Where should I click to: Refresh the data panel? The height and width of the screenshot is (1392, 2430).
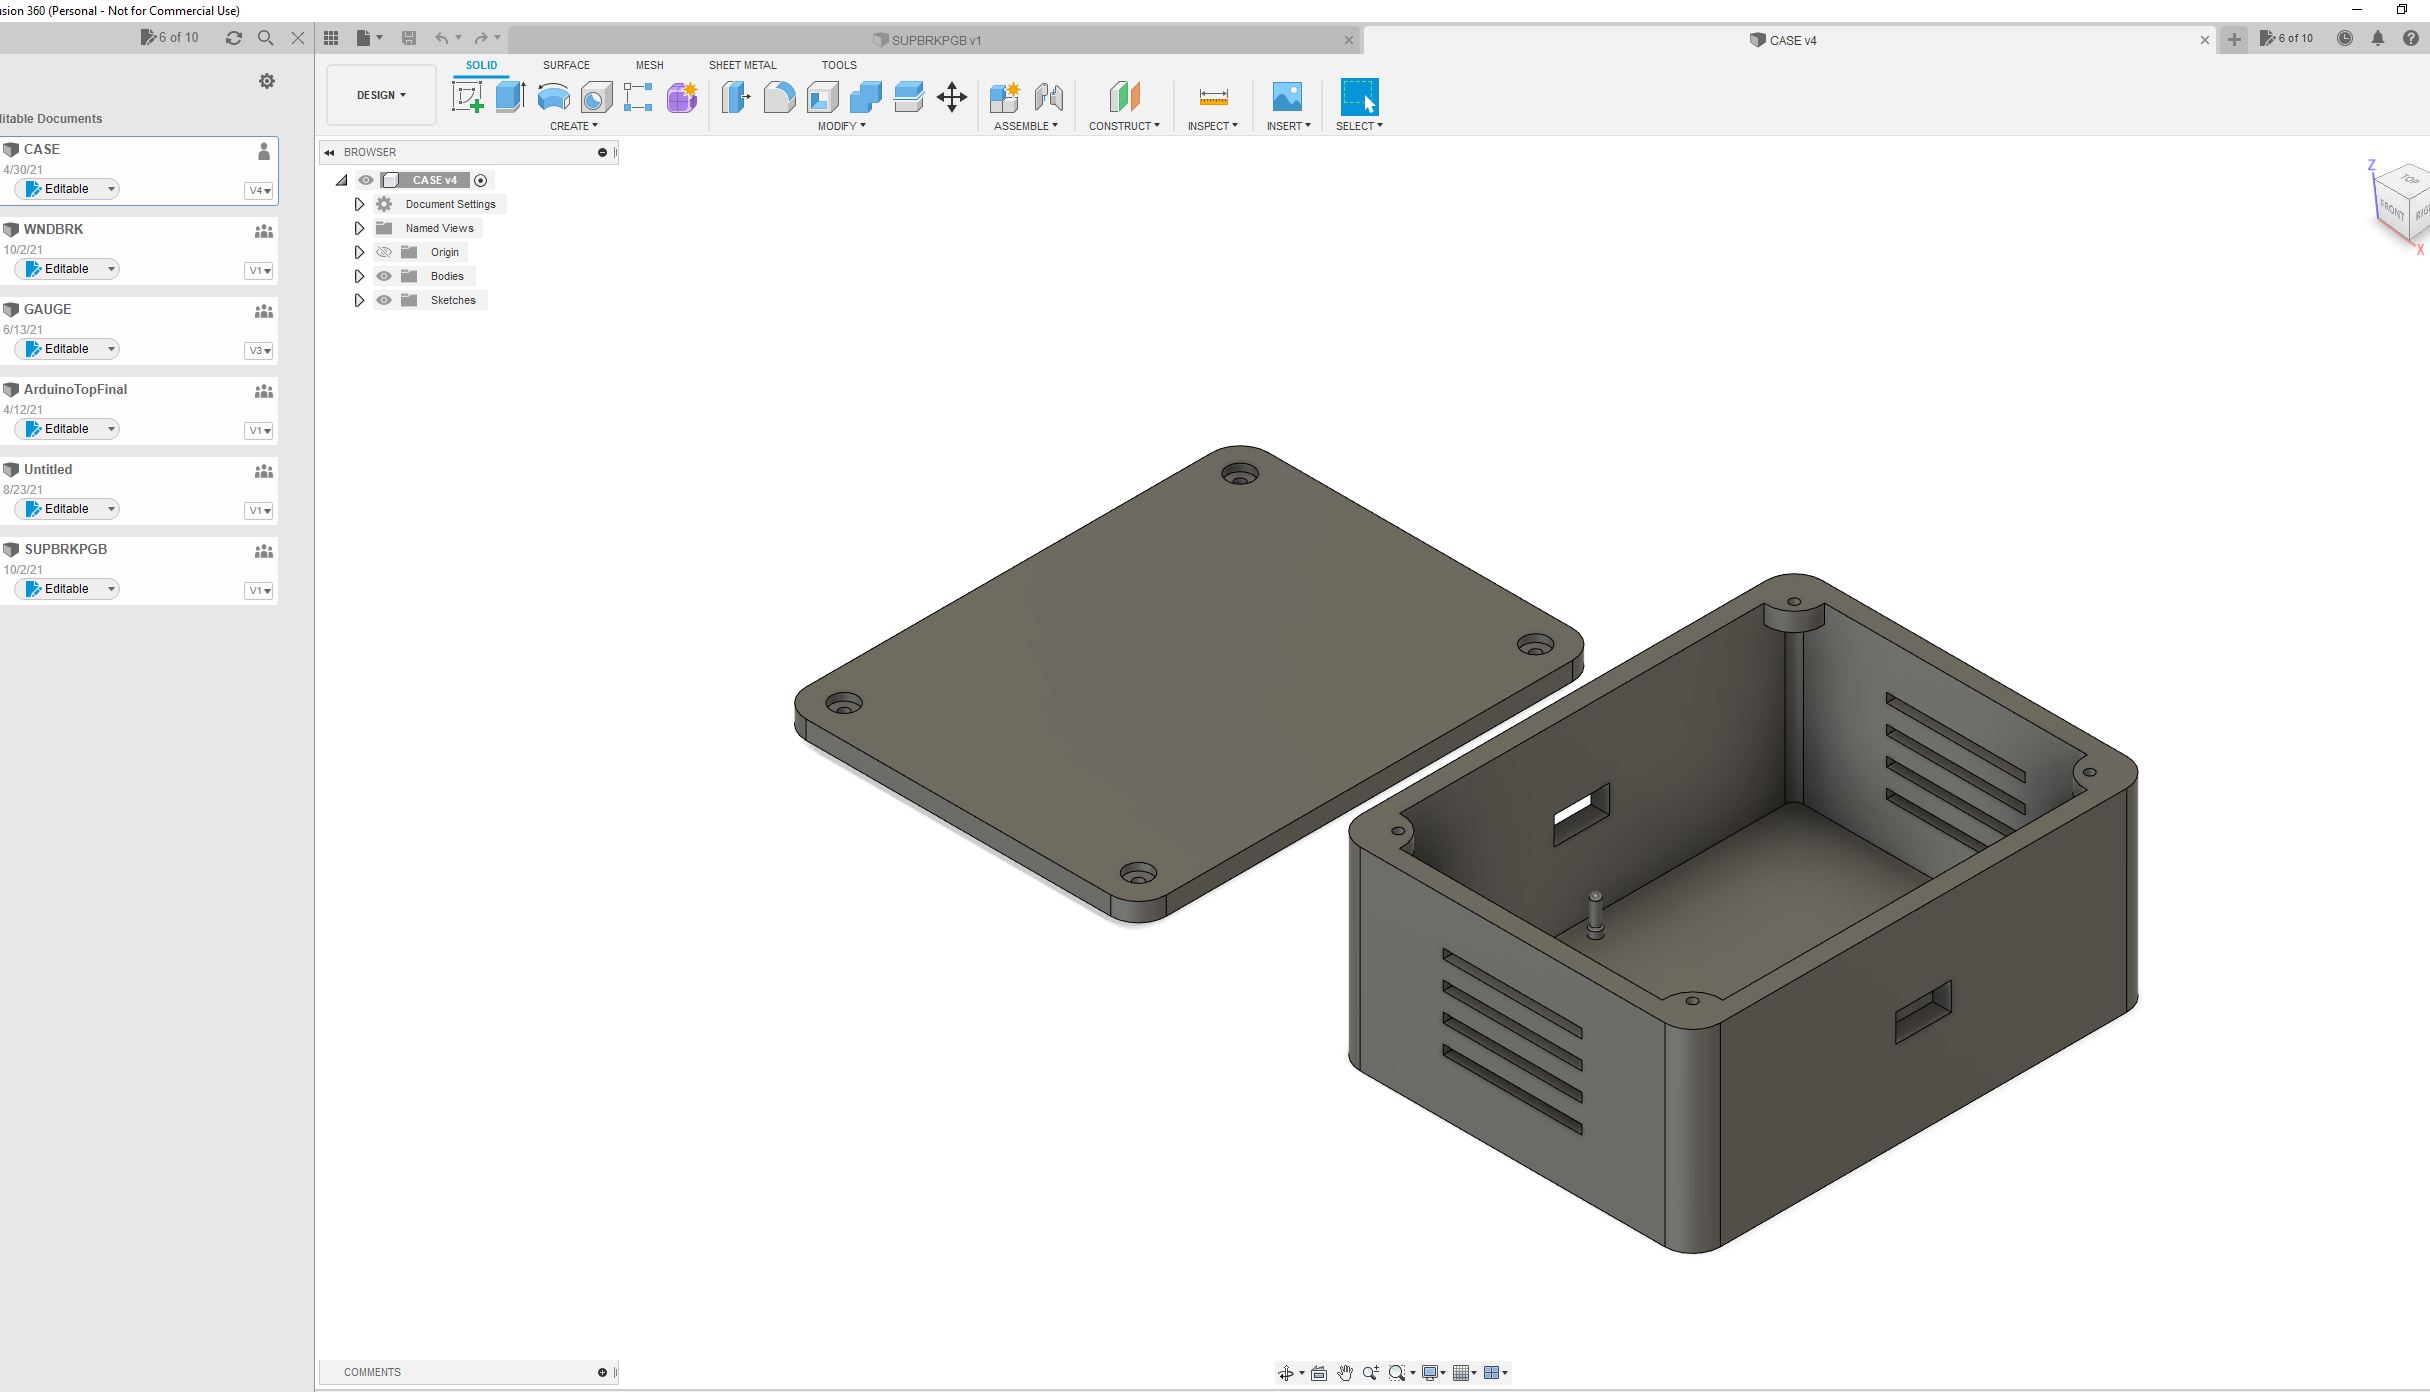click(234, 38)
